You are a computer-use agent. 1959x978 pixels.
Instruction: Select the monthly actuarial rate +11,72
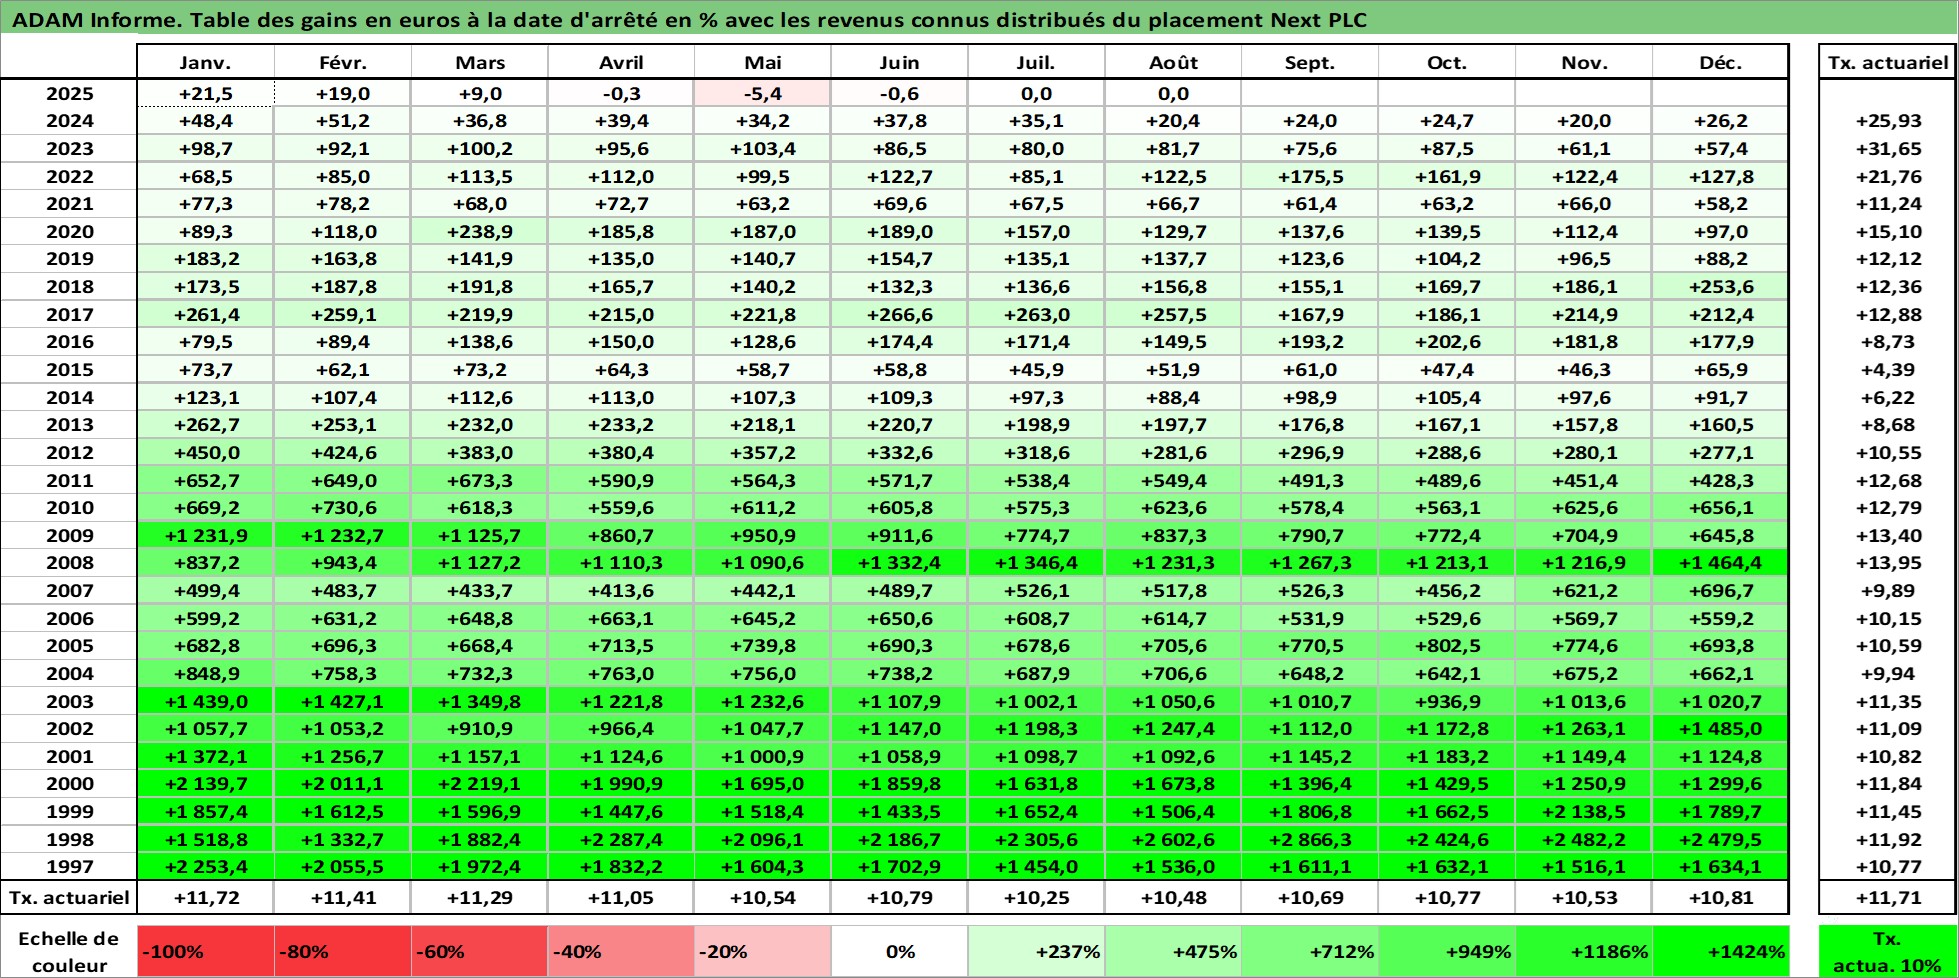click(205, 897)
